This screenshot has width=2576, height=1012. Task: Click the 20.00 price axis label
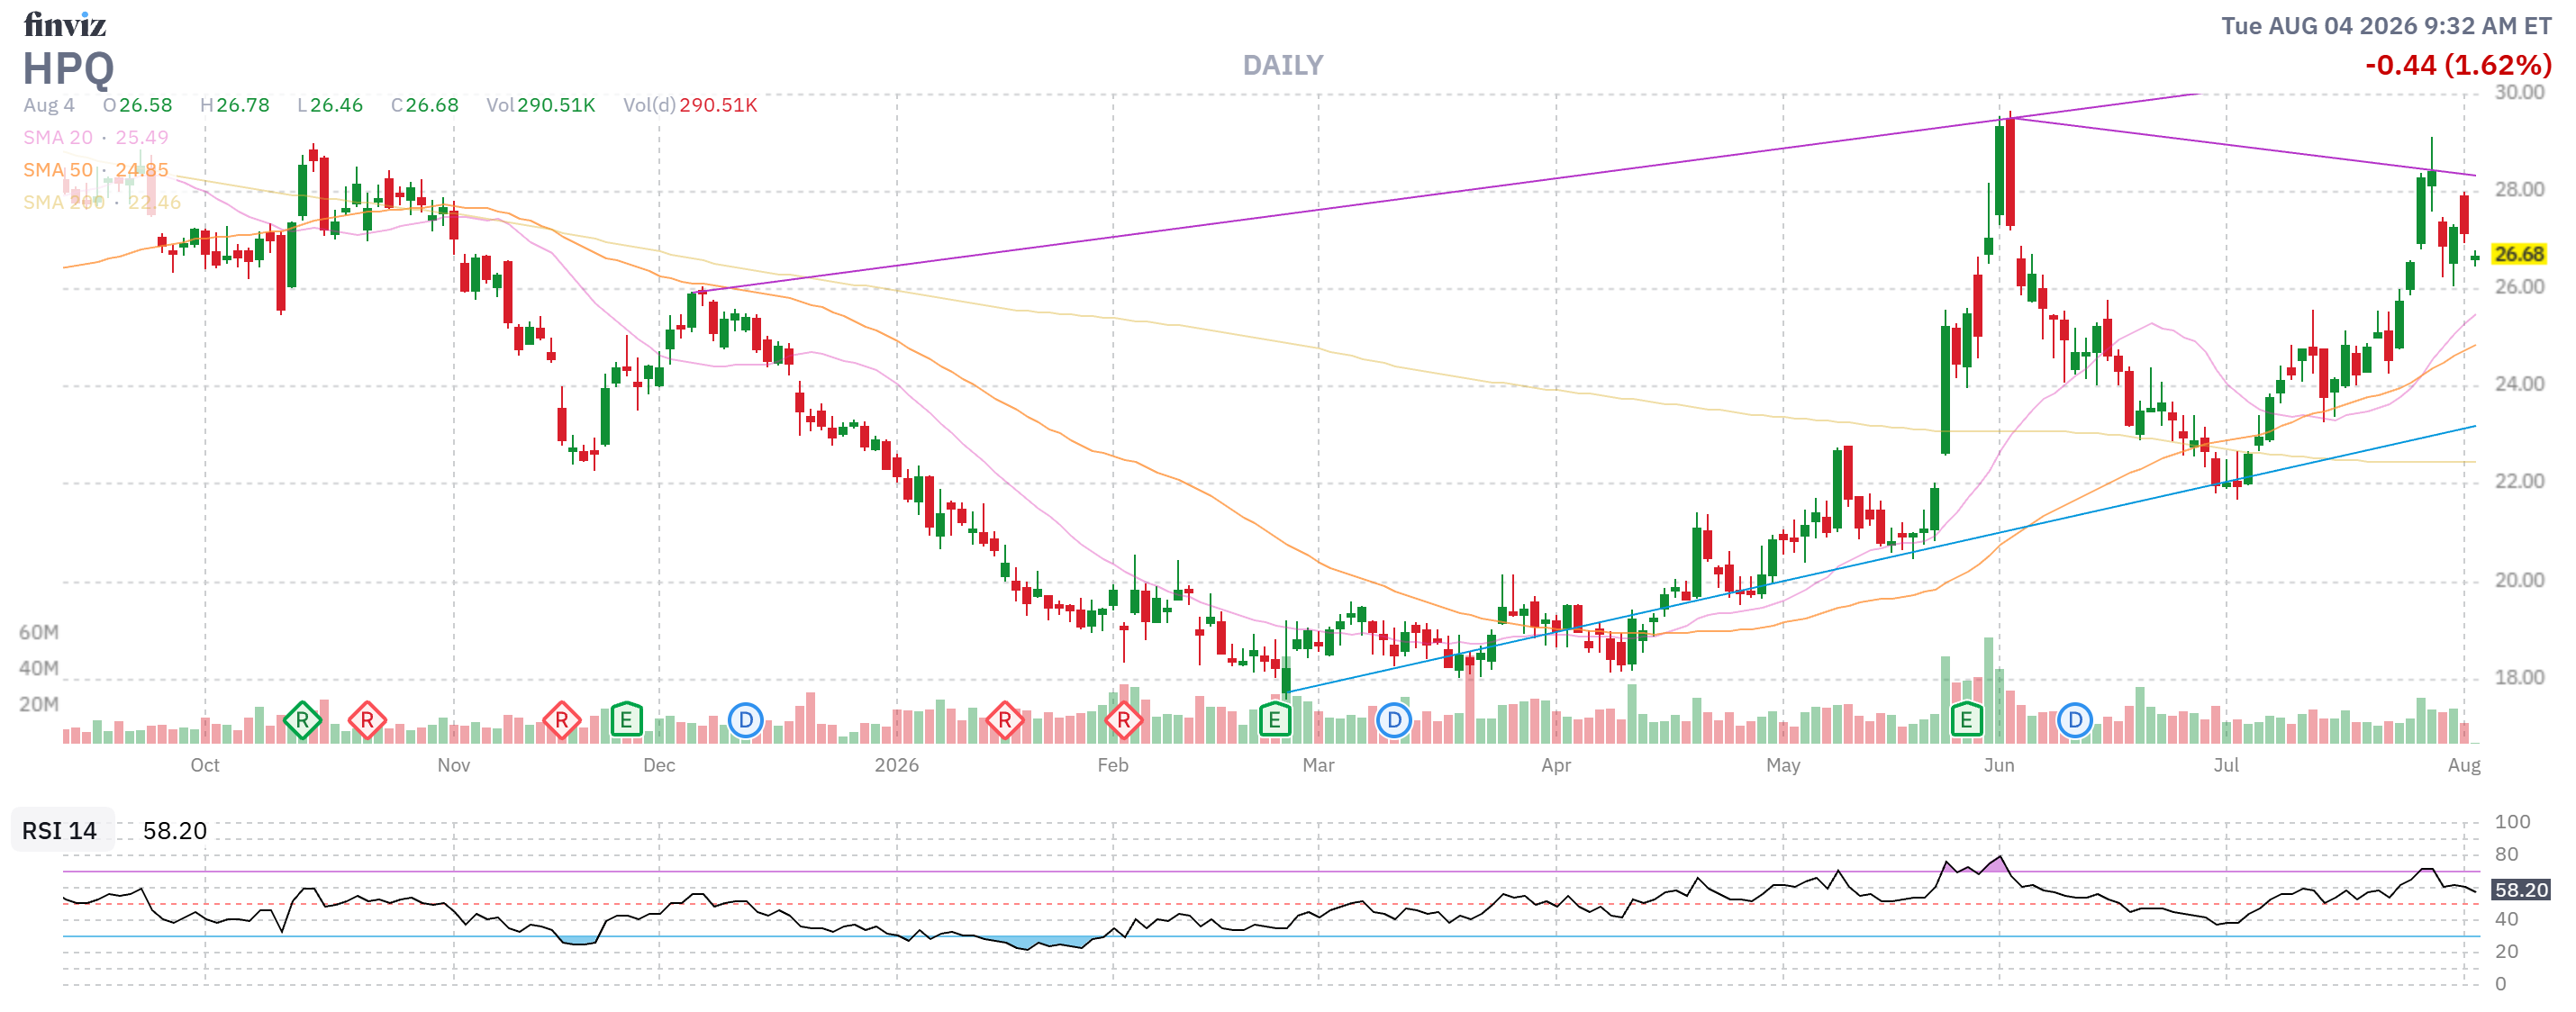[x=2519, y=580]
